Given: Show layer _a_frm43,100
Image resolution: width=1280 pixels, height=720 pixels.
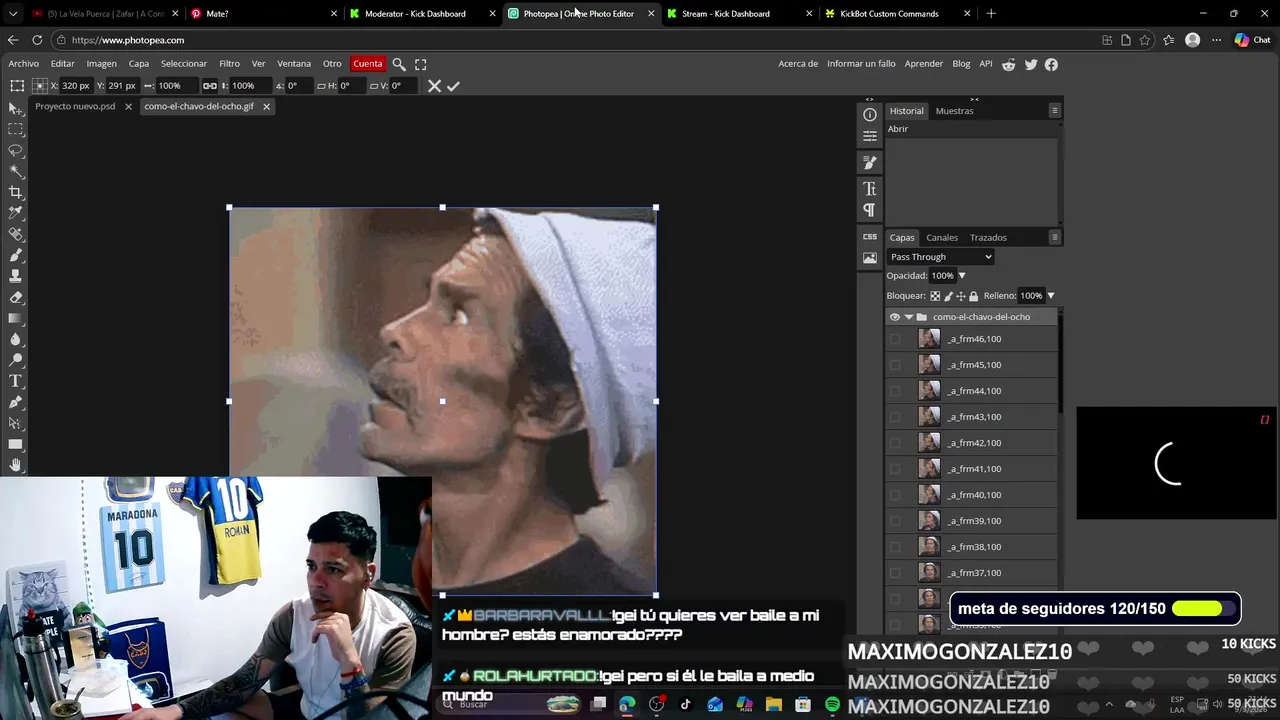Looking at the screenshot, I should click(x=895, y=417).
